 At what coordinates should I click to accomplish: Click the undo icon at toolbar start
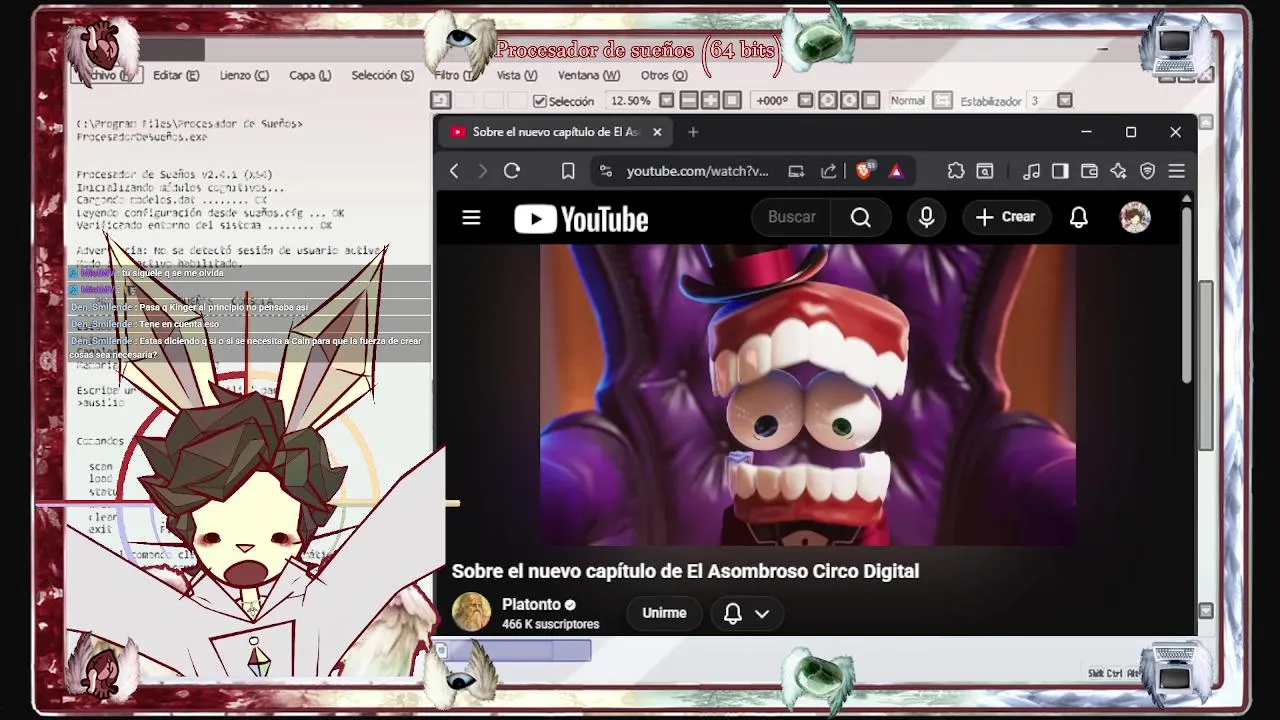coord(441,101)
